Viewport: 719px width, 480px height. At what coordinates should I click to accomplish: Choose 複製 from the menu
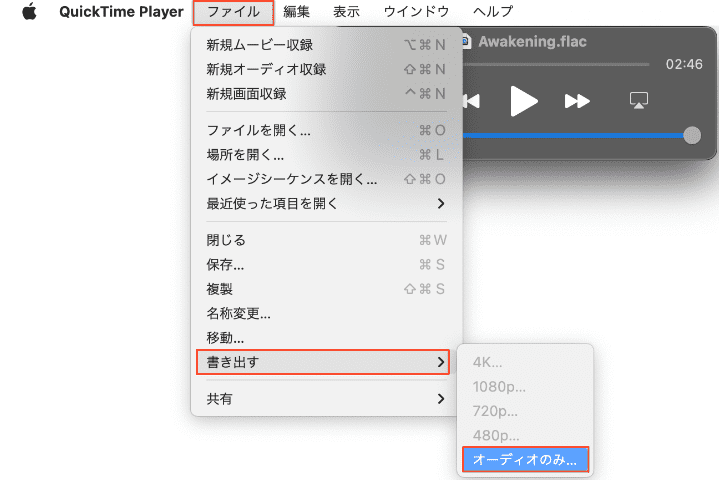[326, 289]
